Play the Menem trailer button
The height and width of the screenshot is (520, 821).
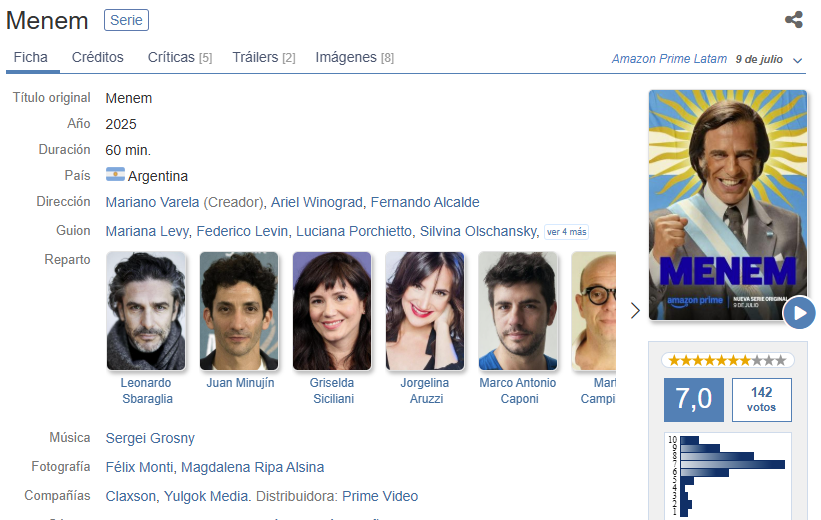pos(799,313)
